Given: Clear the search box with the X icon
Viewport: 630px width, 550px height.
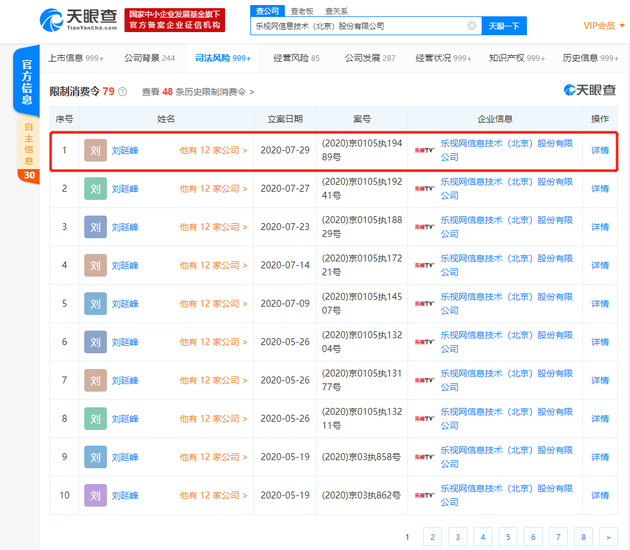Looking at the screenshot, I should click(x=472, y=26).
